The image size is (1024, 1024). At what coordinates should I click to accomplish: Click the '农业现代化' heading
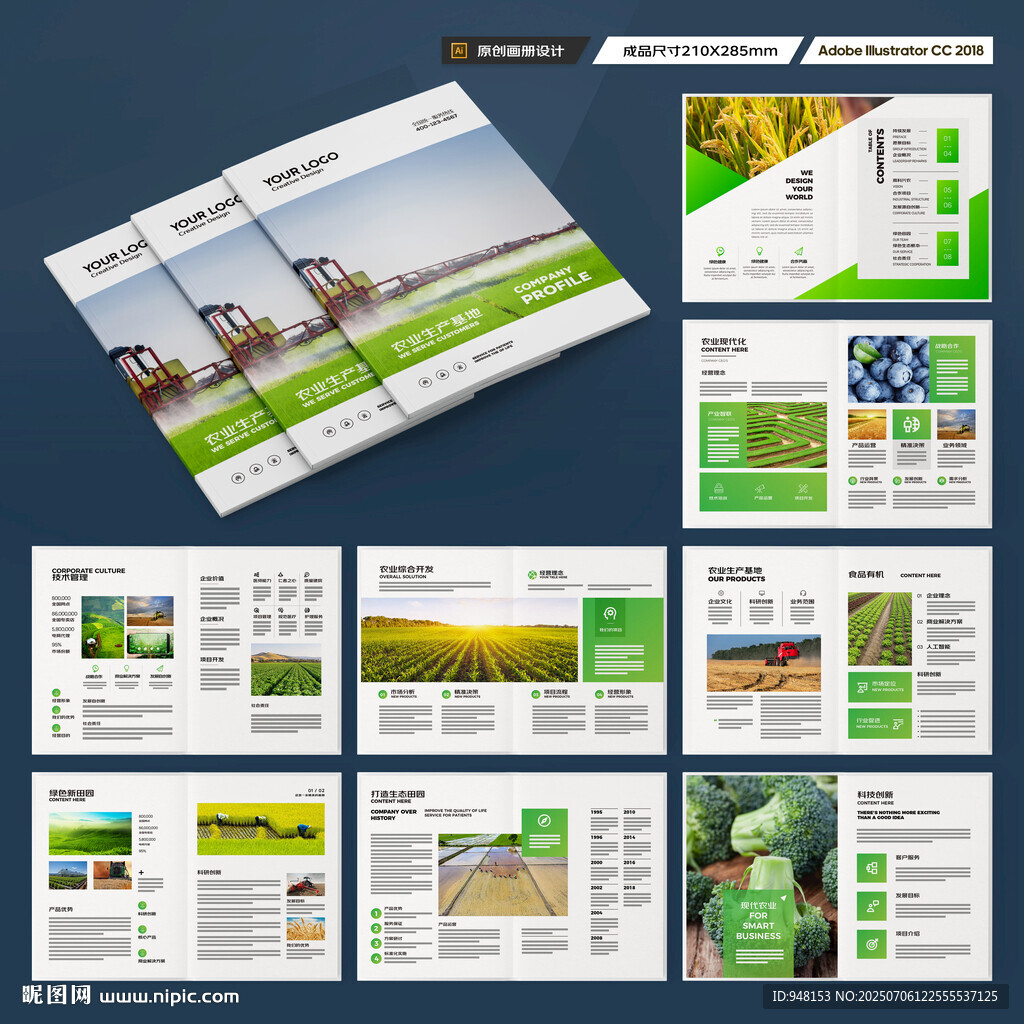[x=724, y=341]
